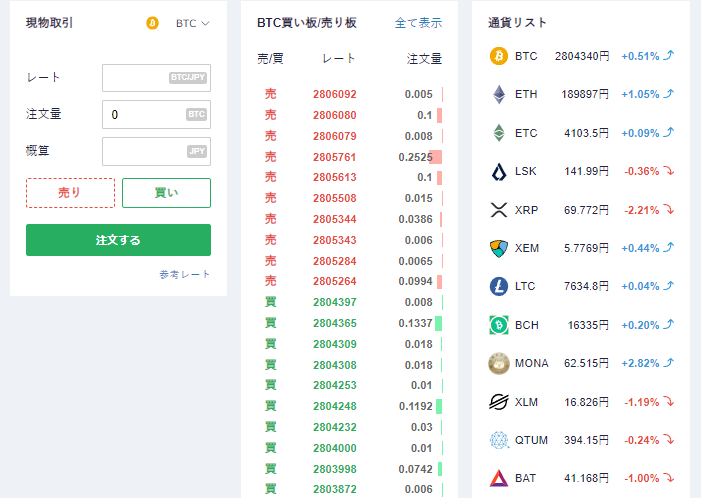Click the Bitcoin BTC coin icon in currency list

498,56
